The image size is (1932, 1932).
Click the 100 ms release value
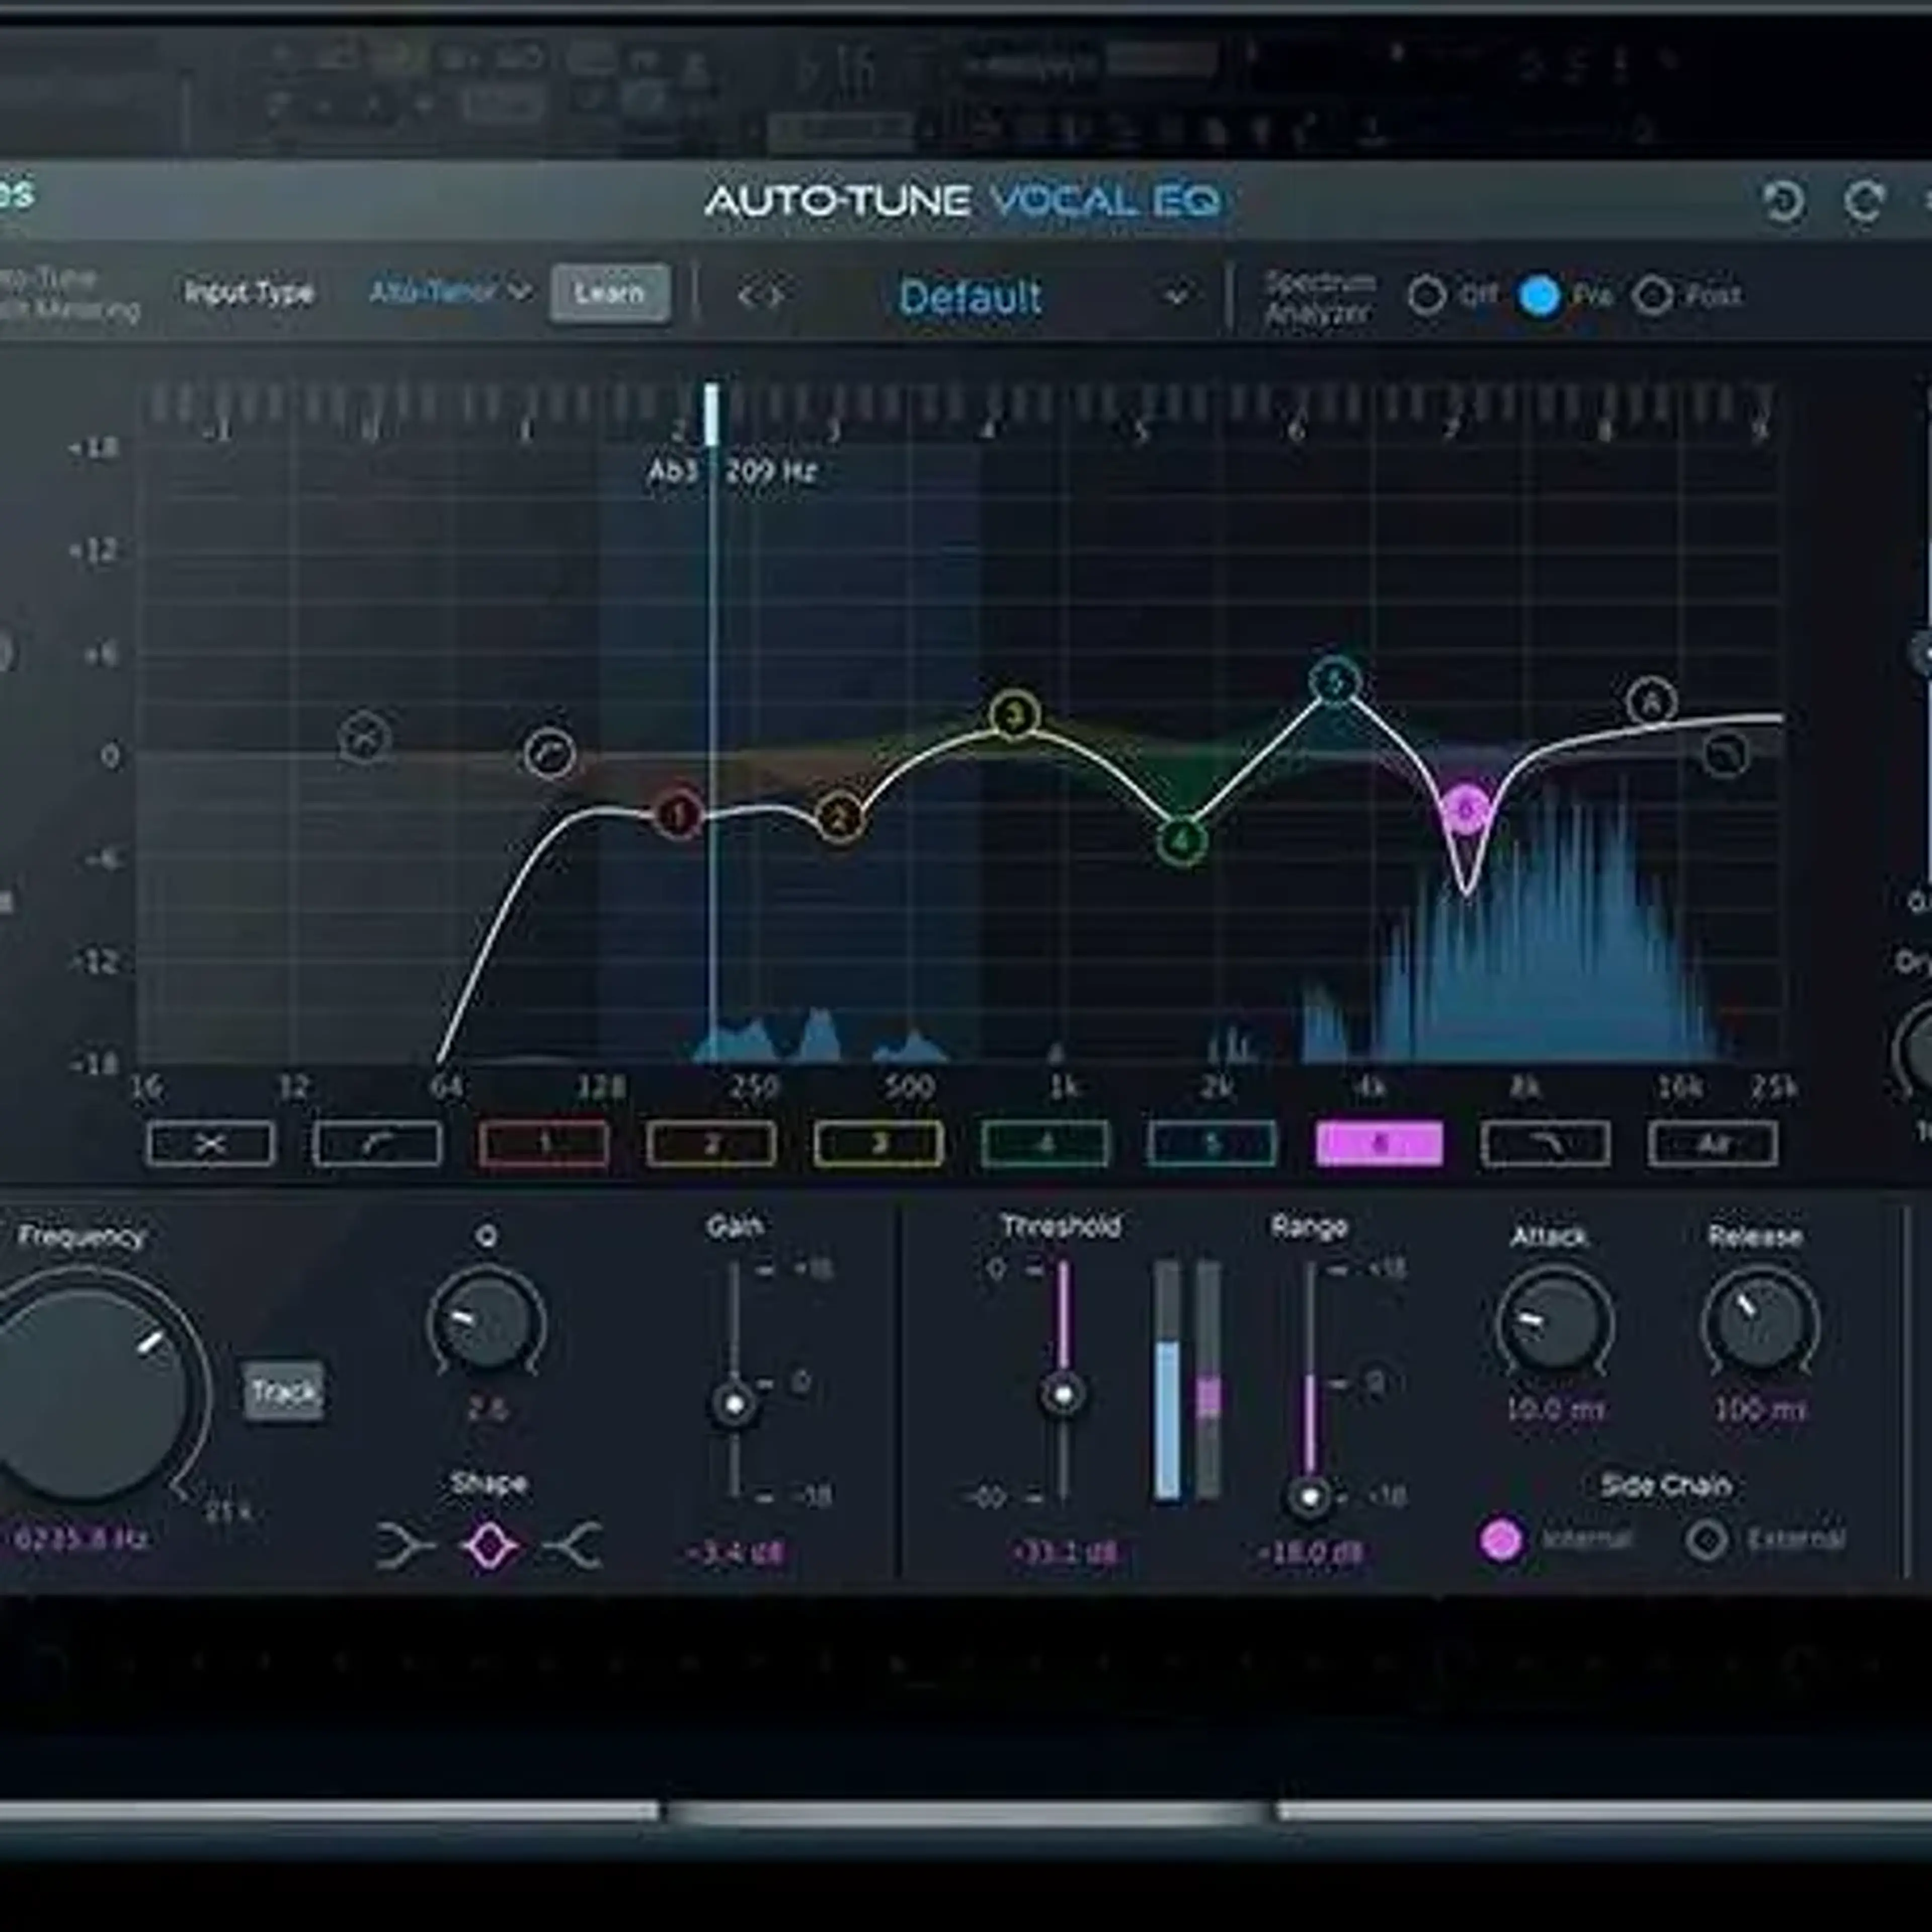[1761, 1409]
